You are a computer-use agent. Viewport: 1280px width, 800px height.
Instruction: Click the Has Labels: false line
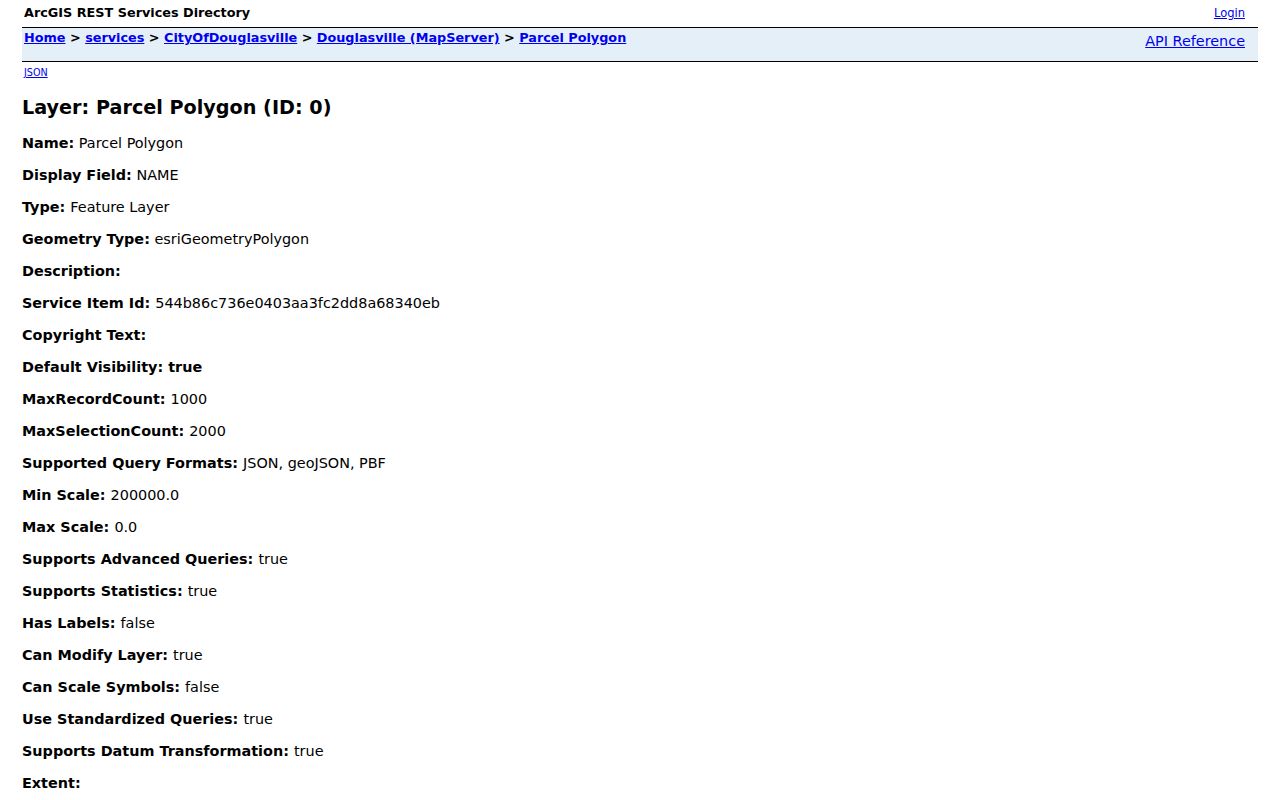[89, 623]
